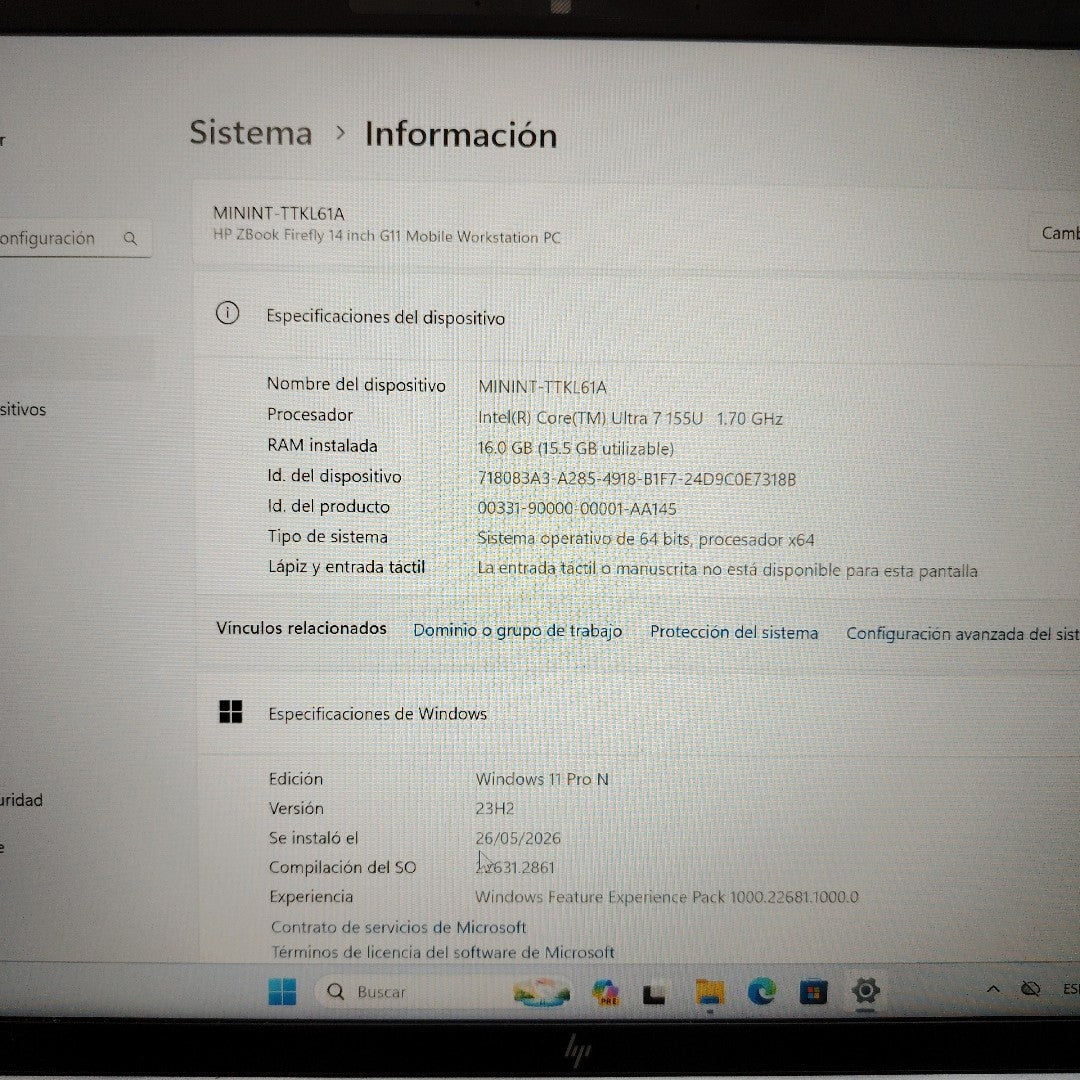
Task: Open Task View in taskbar
Action: click(654, 994)
